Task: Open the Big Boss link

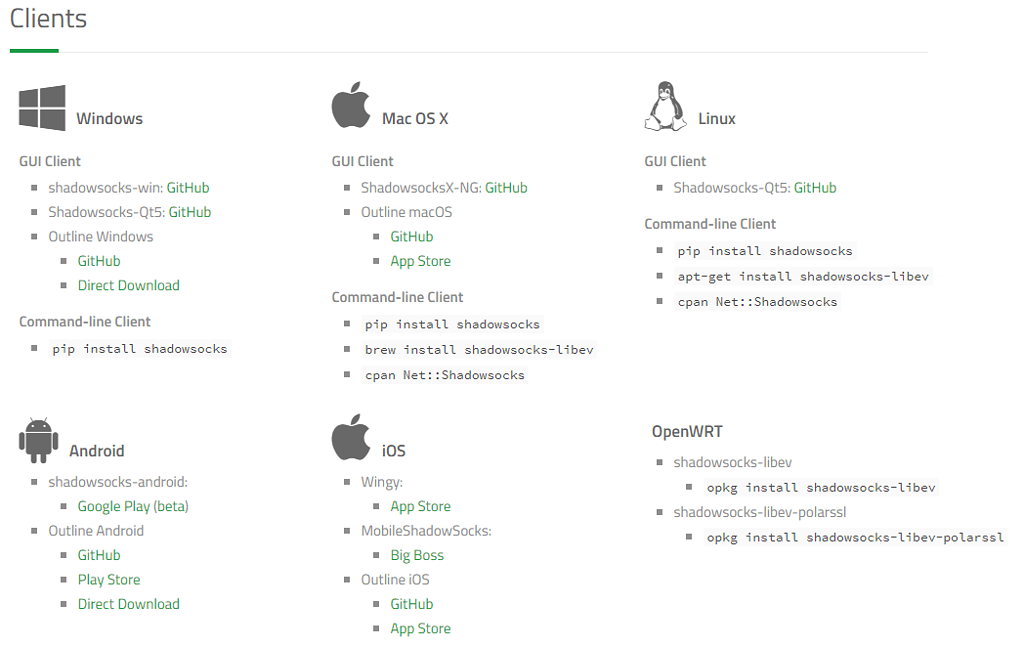Action: pyautogui.click(x=417, y=555)
